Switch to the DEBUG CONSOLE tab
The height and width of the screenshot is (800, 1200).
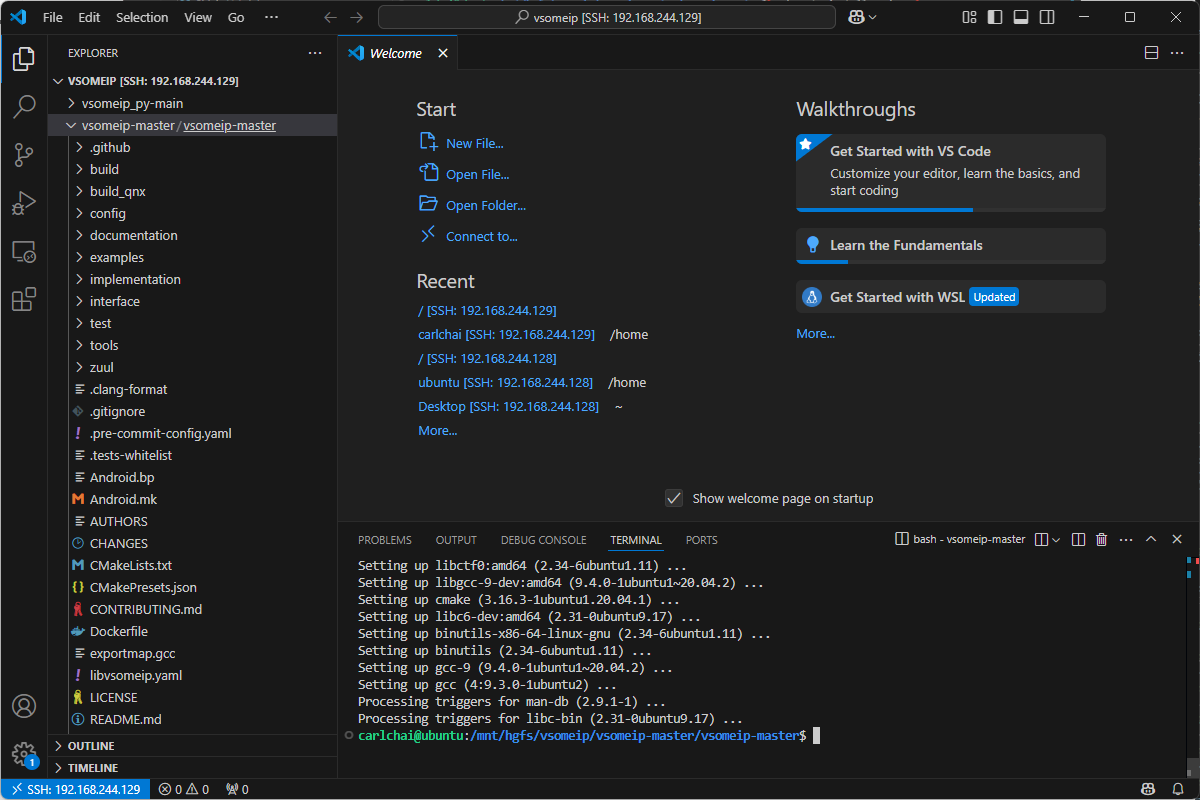coord(544,540)
